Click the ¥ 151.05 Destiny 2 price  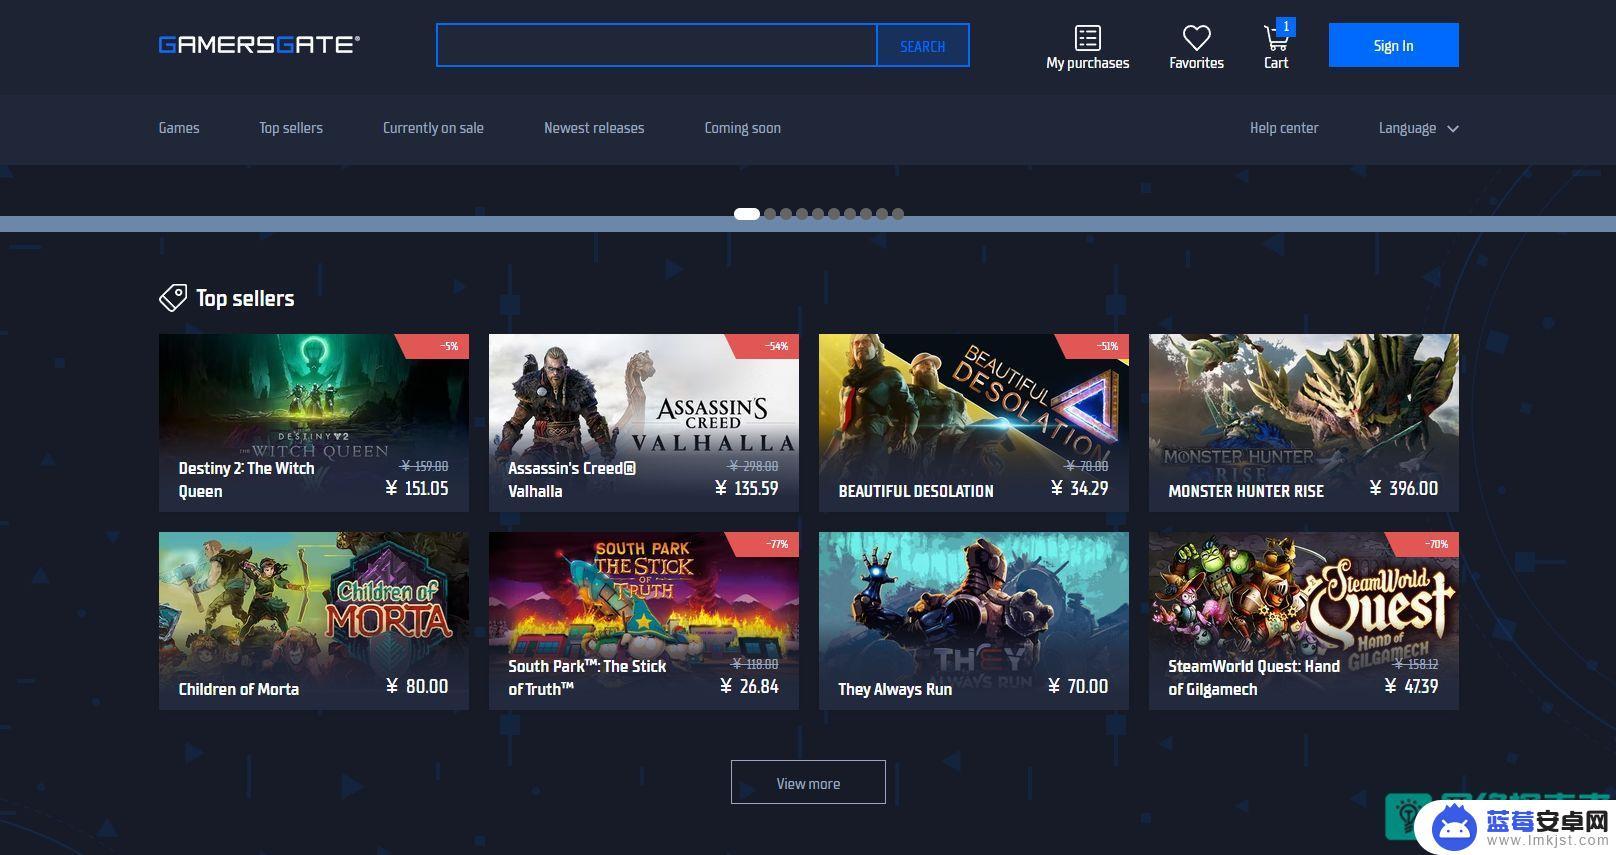417,488
